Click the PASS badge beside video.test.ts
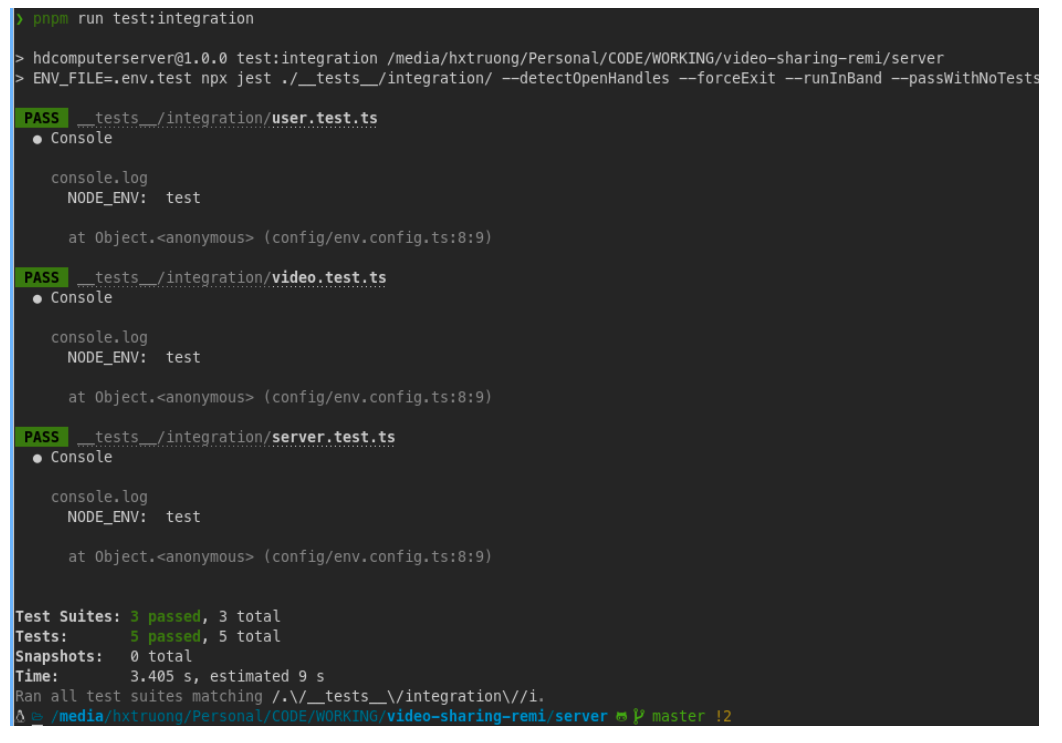Image resolution: width=1062 pixels, height=743 pixels. click(41, 278)
